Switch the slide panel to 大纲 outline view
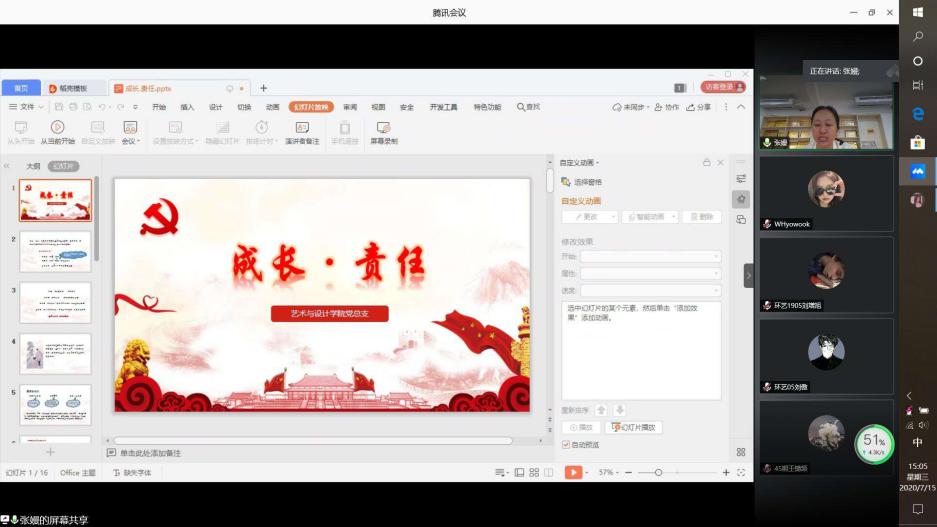Image resolution: width=937 pixels, height=527 pixels. pyautogui.click(x=33, y=166)
